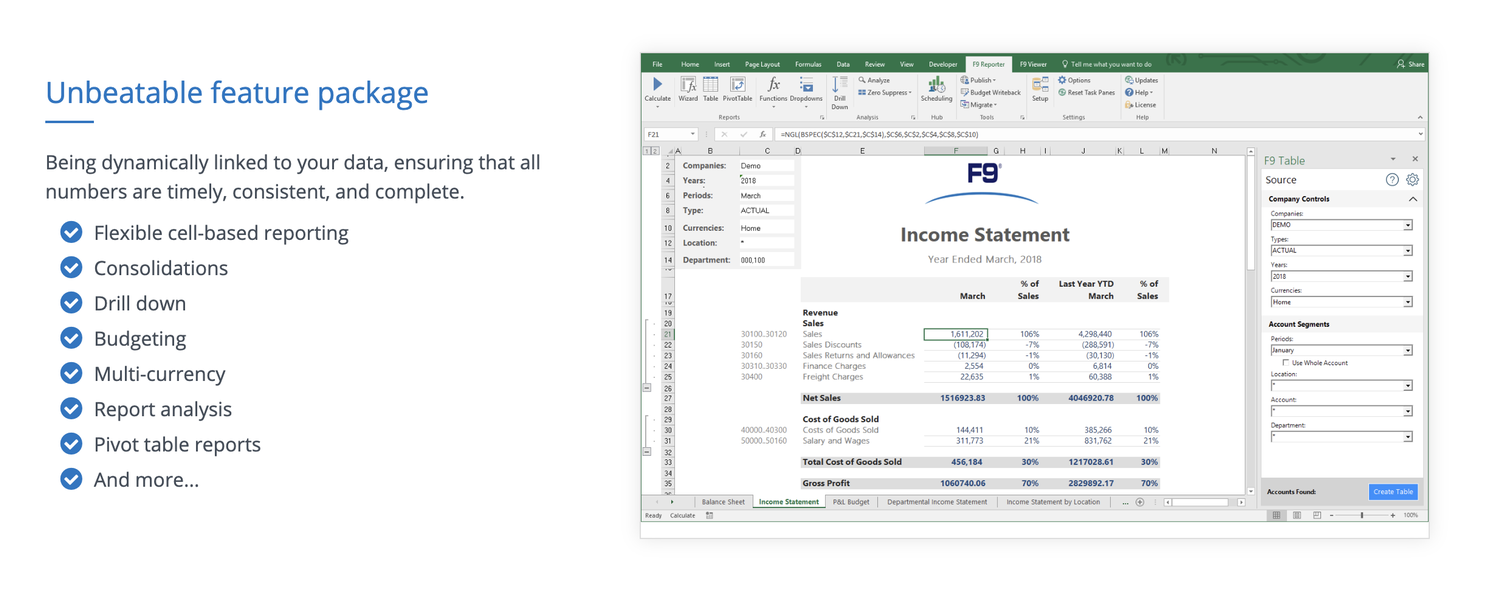The height and width of the screenshot is (602, 1500).
Task: Click Reset Task Panes in Settings group
Action: 1088,90
